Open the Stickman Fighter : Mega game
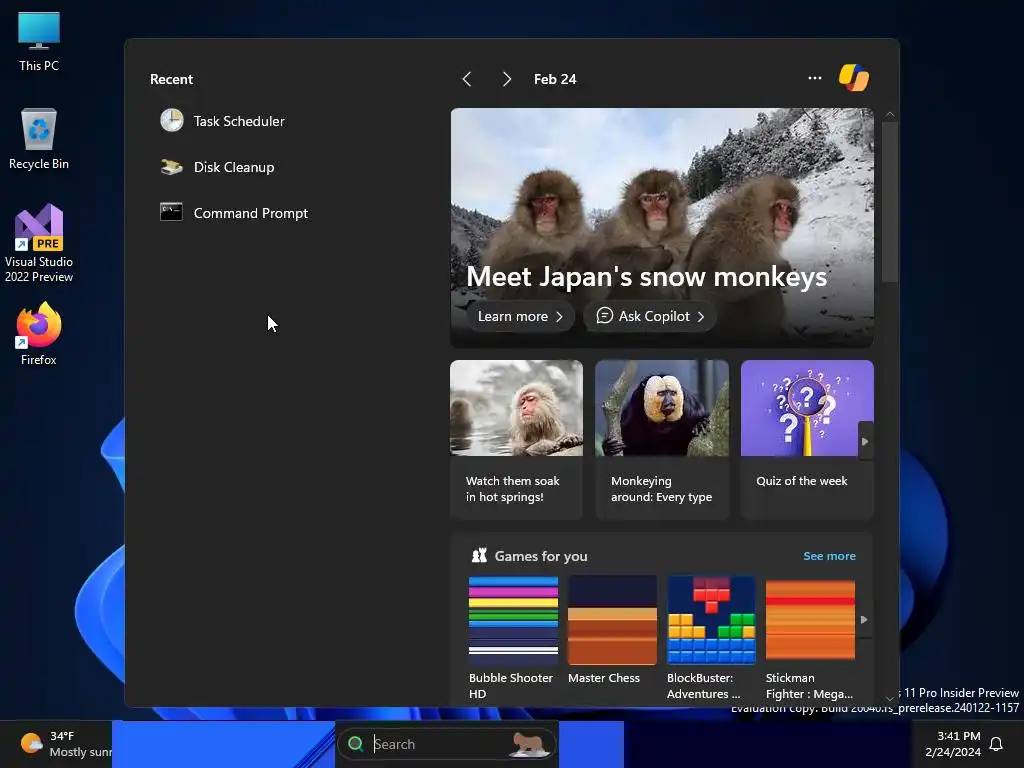Viewport: 1024px width, 768px height. pos(810,638)
